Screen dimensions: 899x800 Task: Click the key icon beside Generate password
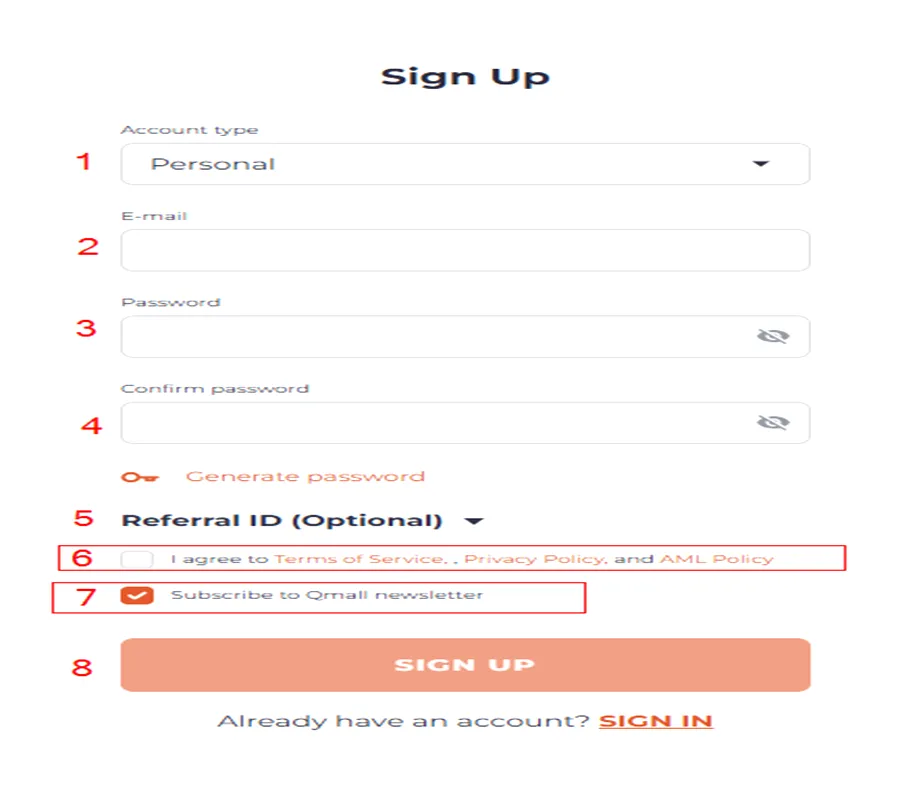pyautogui.click(x=139, y=477)
